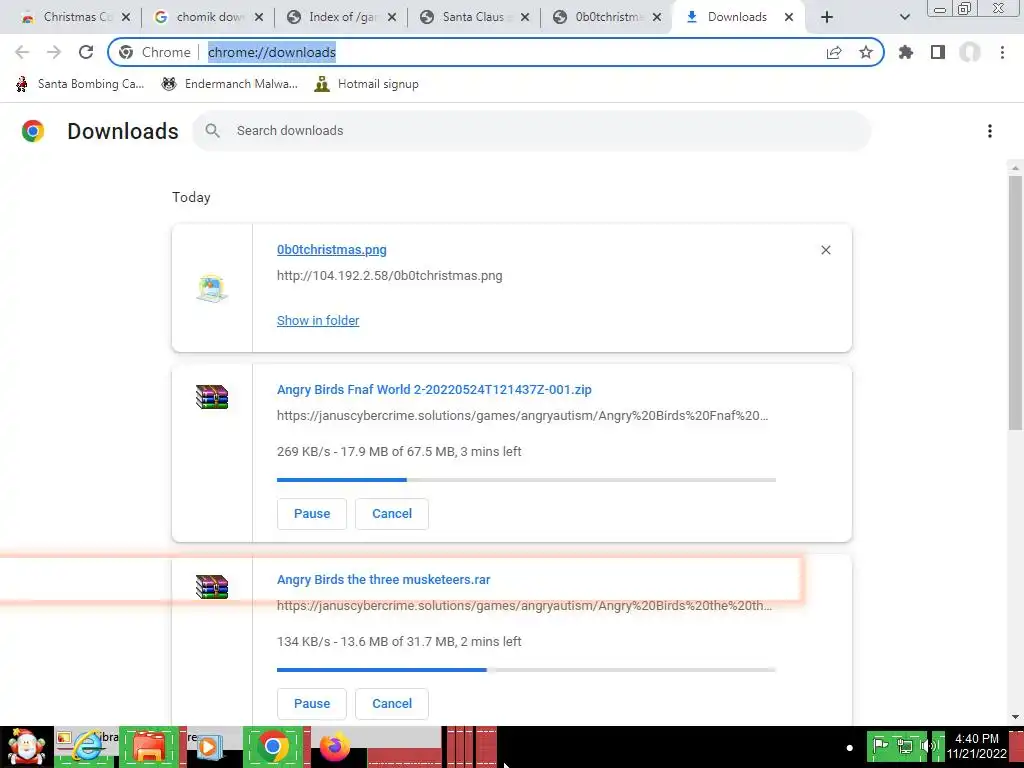Click the Fnaf World zip archive icon
This screenshot has height=768, width=1024.
[212, 397]
